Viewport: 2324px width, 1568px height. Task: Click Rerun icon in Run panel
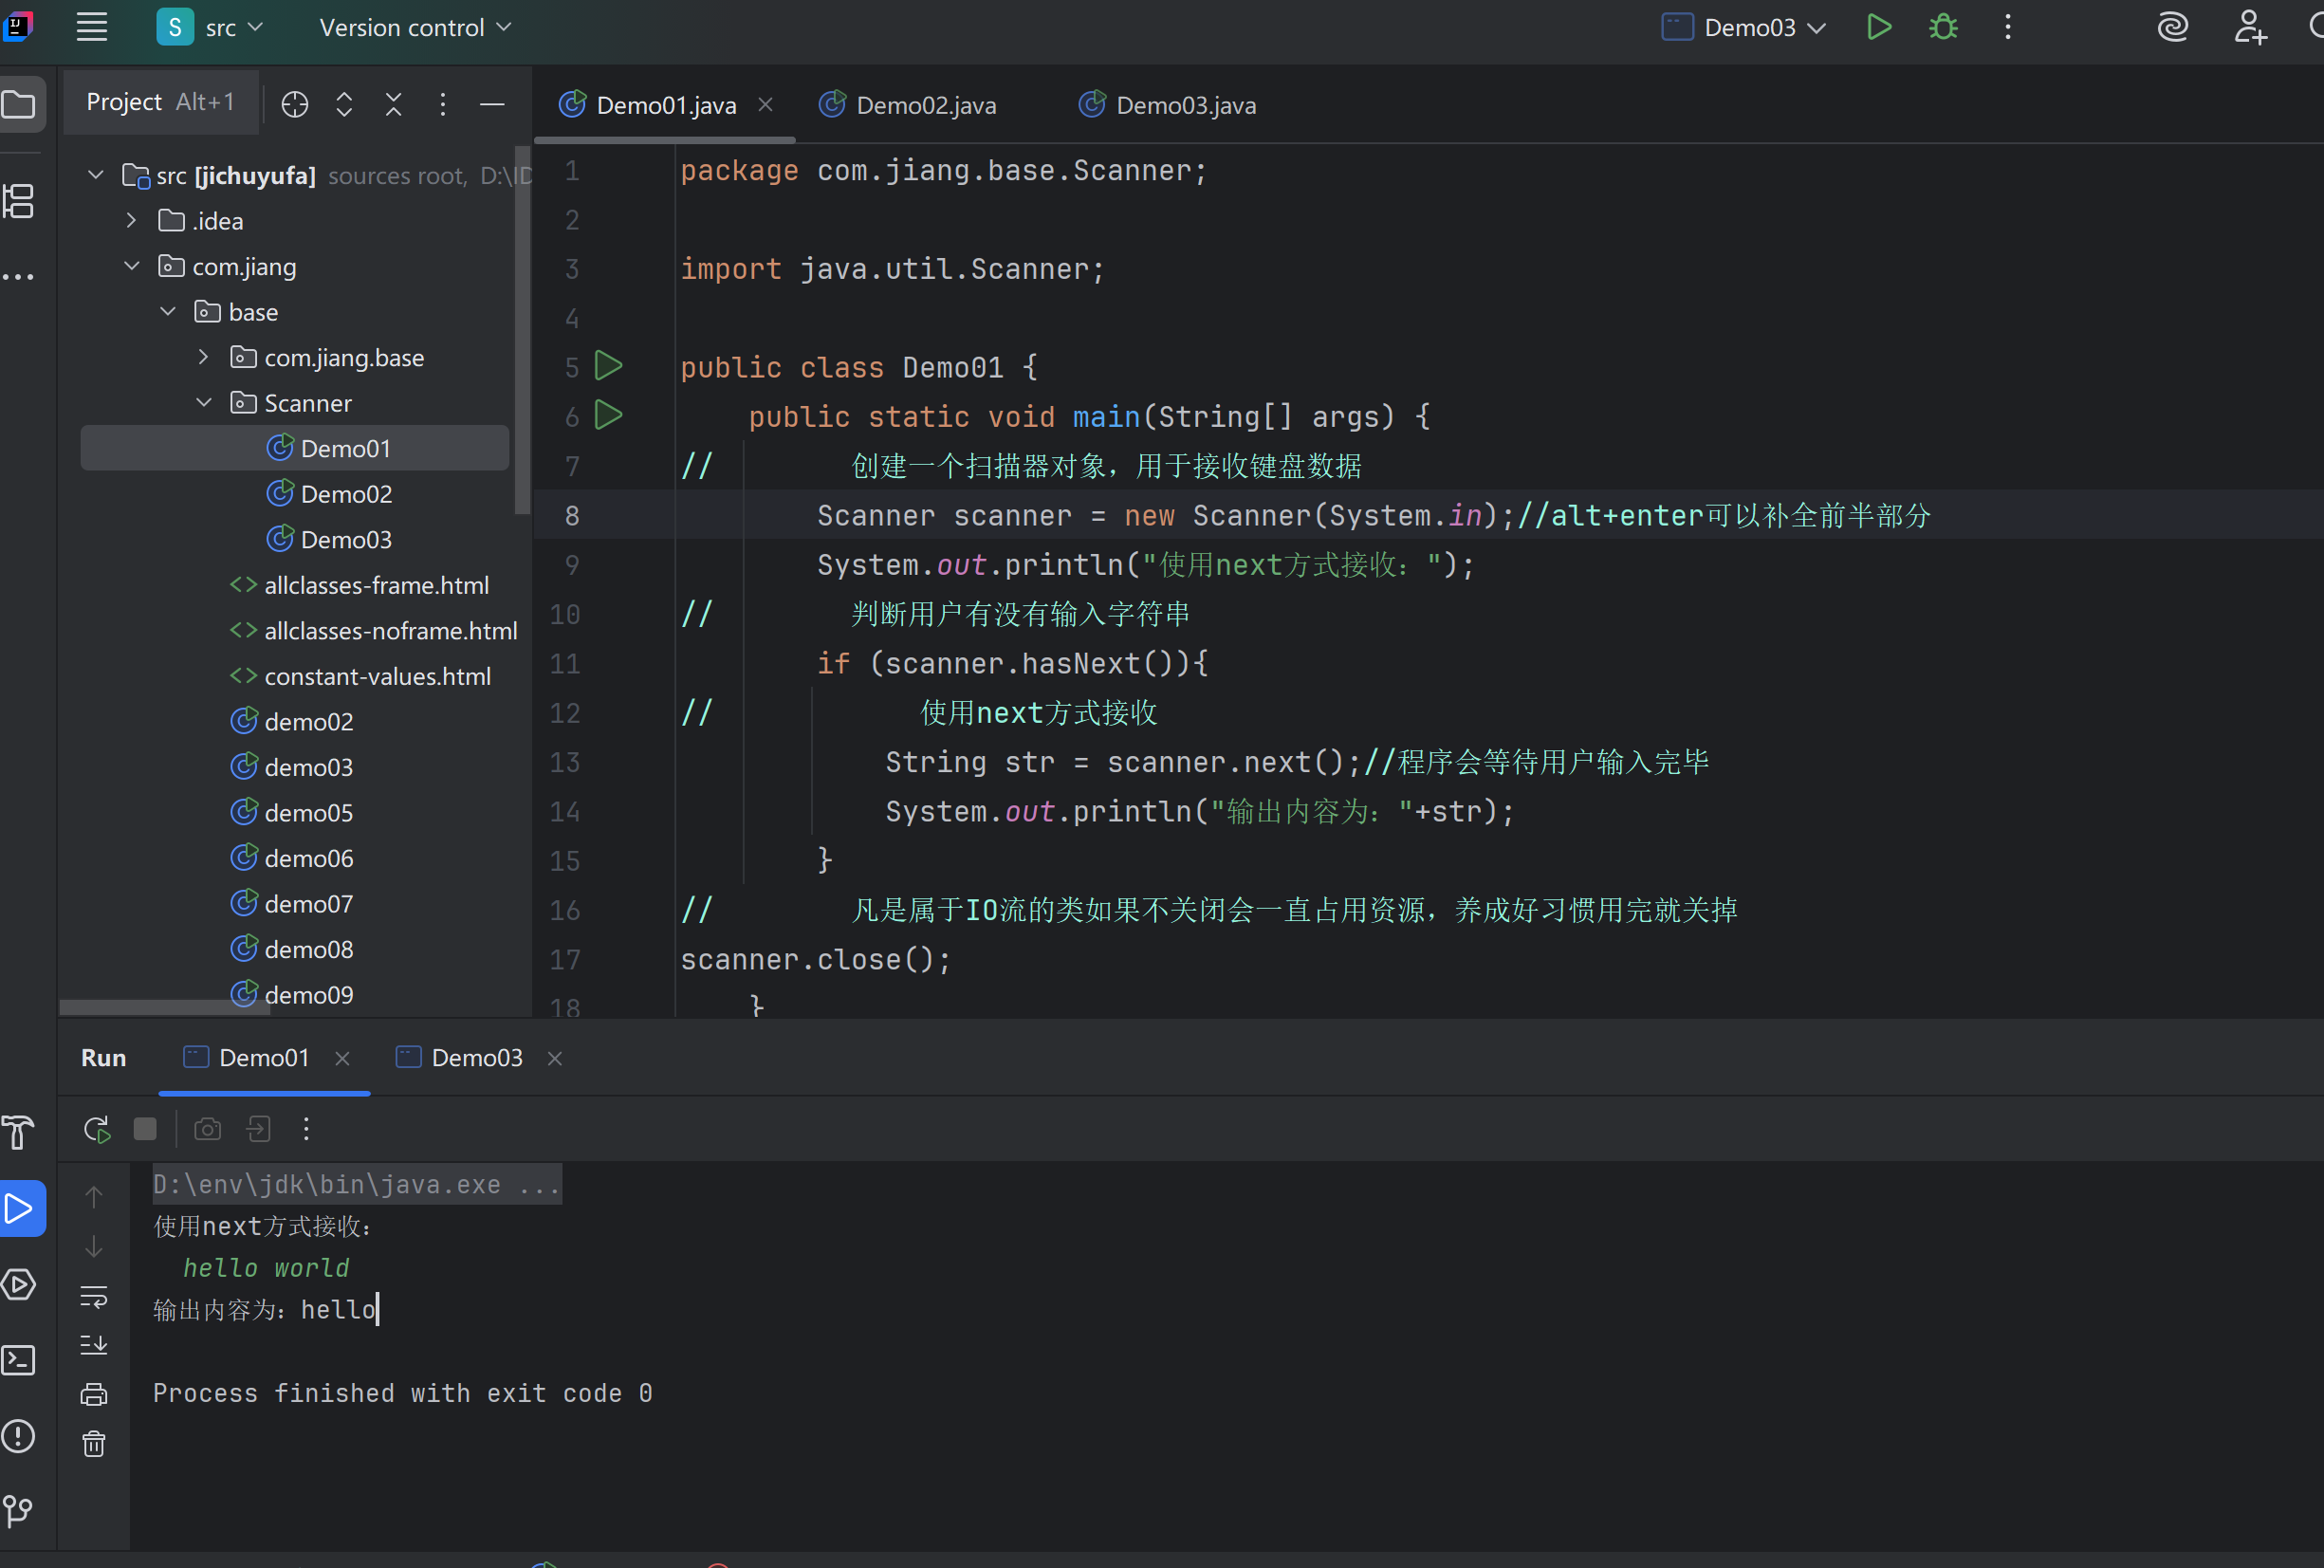coord(96,1129)
